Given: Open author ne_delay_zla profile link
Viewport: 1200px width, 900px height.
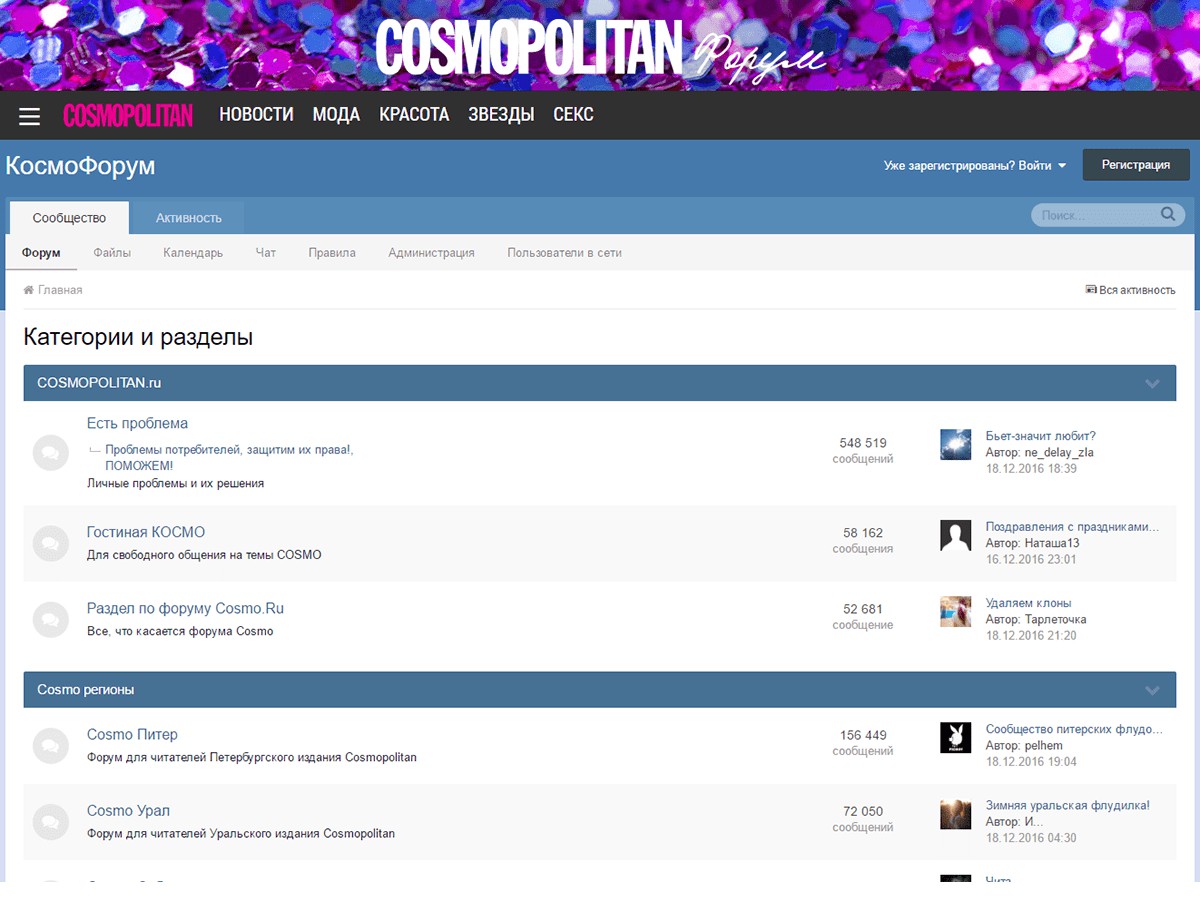Looking at the screenshot, I should 1059,452.
